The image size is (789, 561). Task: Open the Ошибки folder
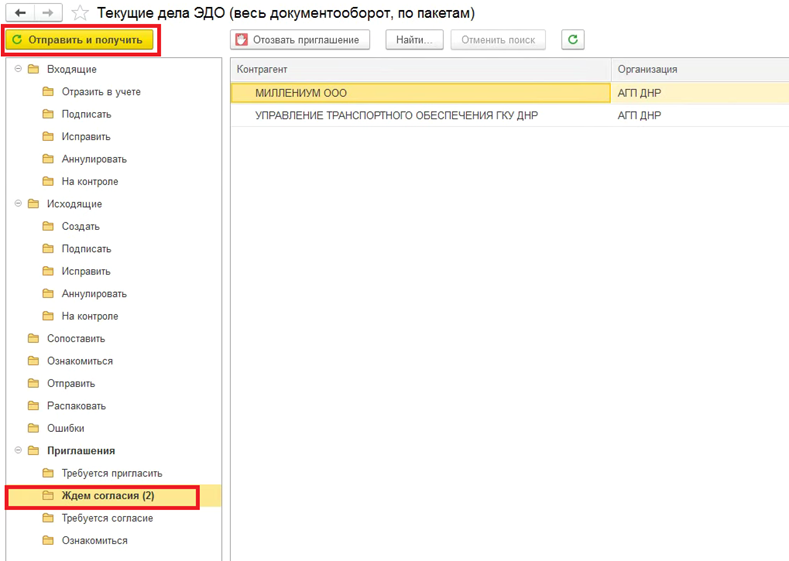[x=66, y=428]
